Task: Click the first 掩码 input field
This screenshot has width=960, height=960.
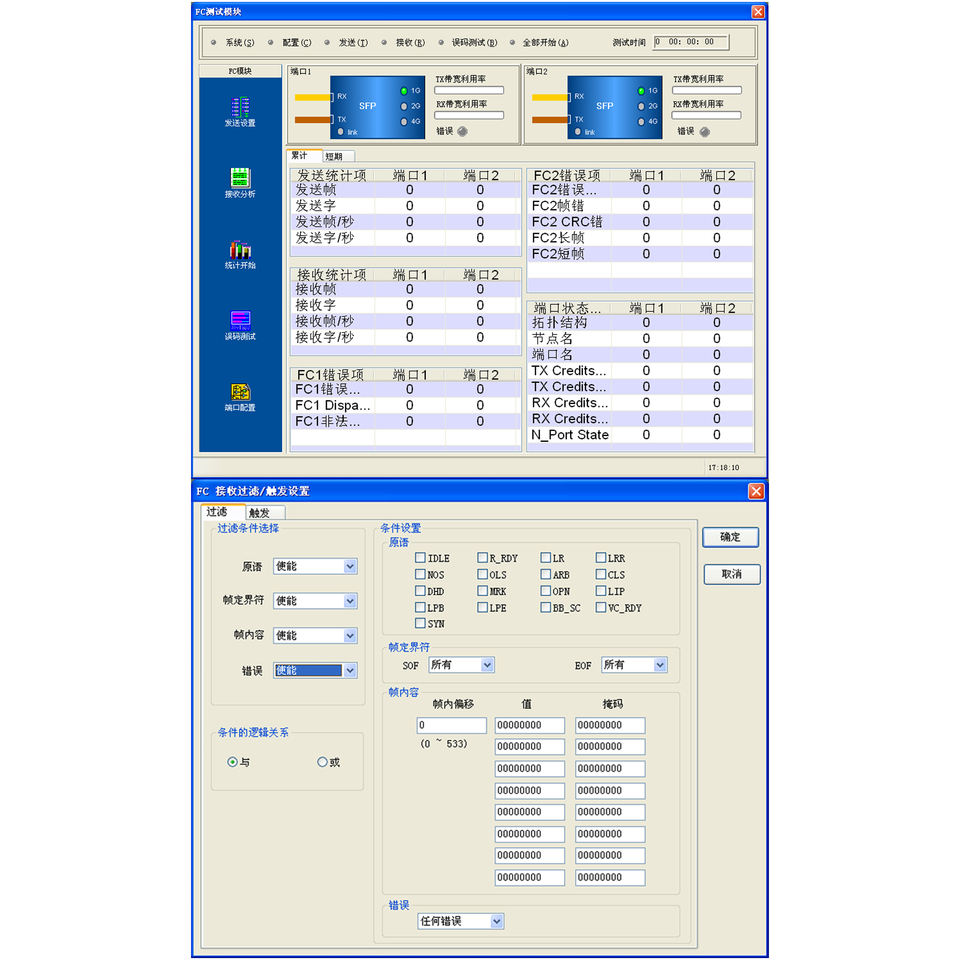Action: [610, 725]
